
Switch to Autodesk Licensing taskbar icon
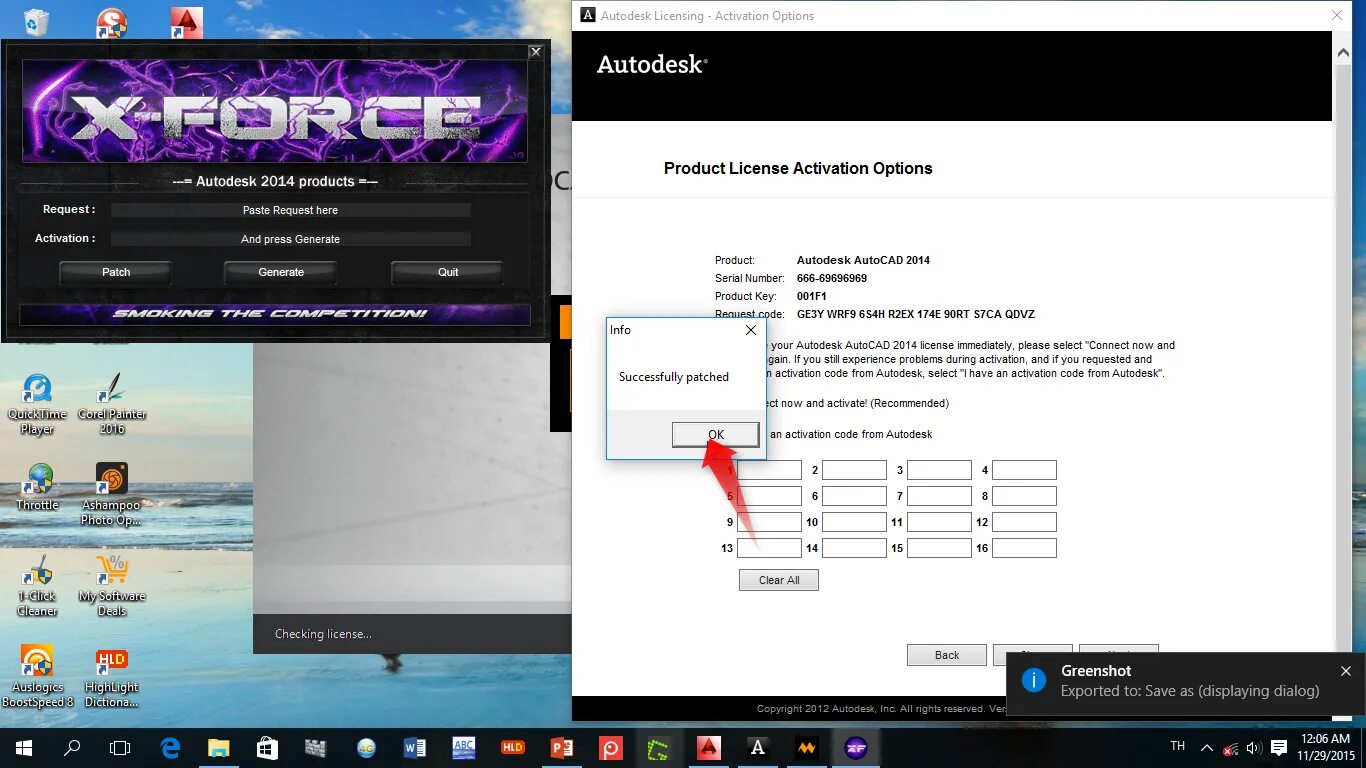757,747
